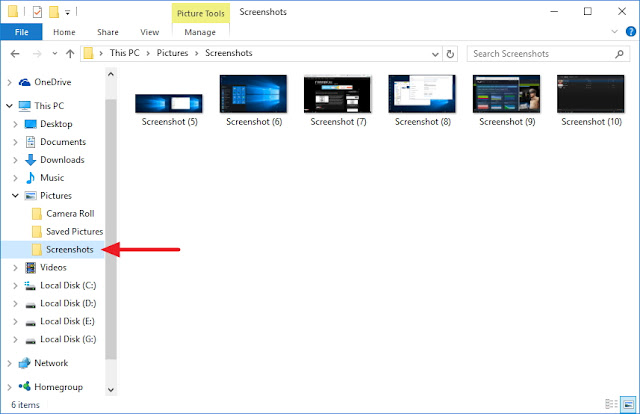Collapse the This PC tree node

9,106
